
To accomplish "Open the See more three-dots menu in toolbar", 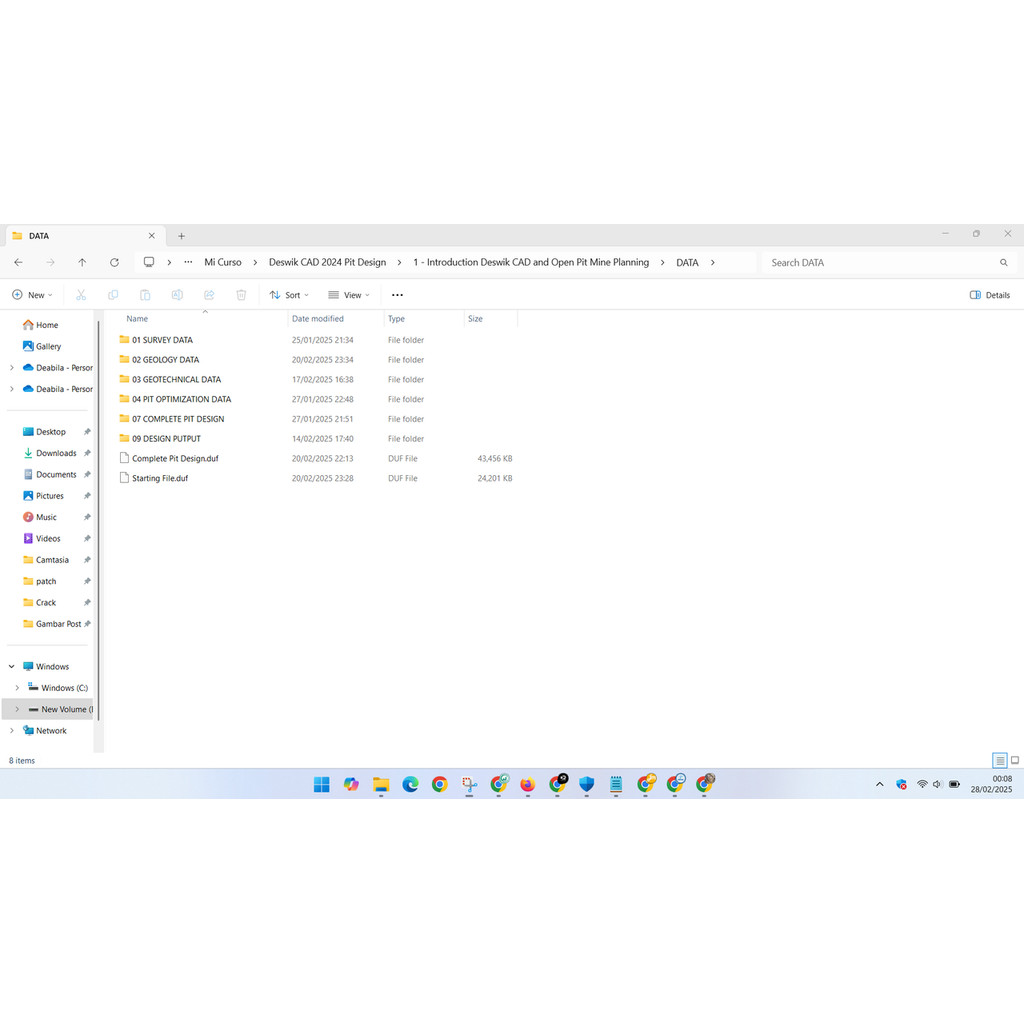I will click(x=397, y=295).
